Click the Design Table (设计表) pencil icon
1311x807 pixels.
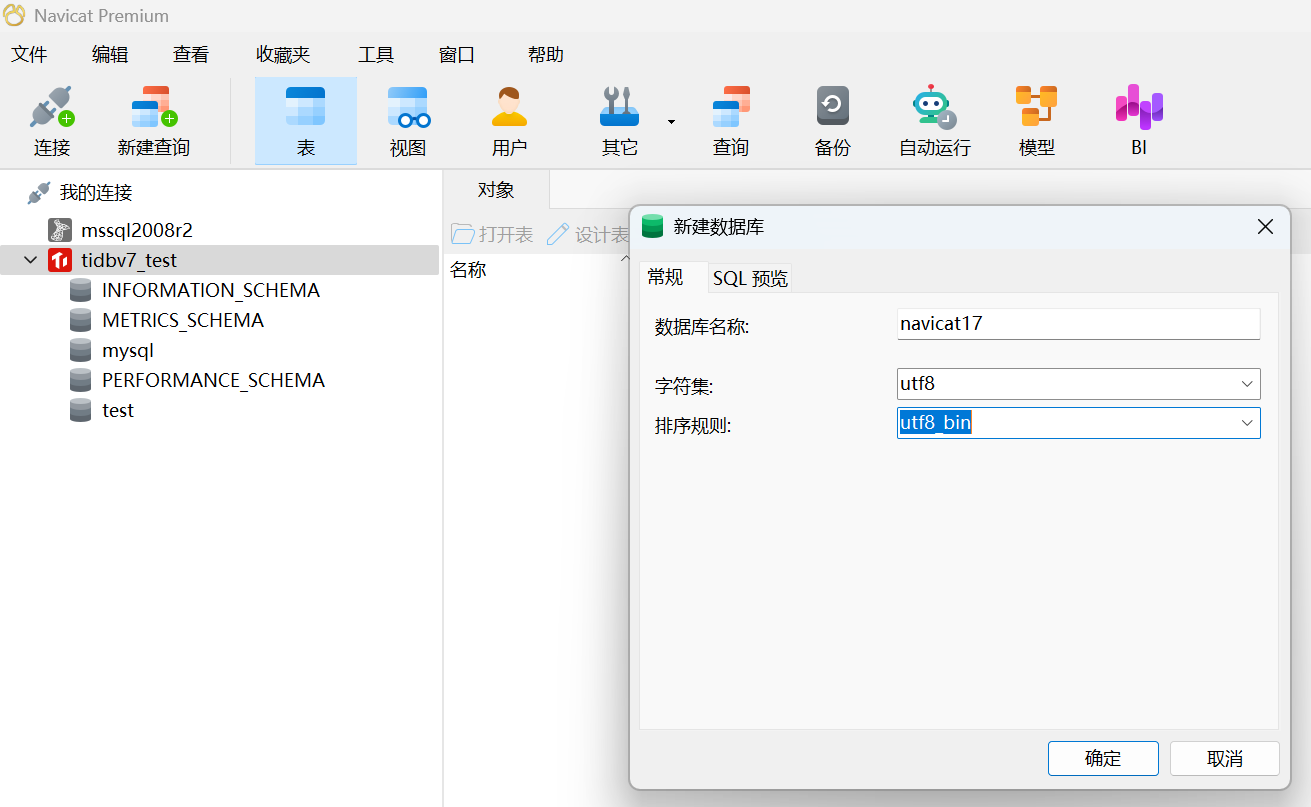pos(557,234)
